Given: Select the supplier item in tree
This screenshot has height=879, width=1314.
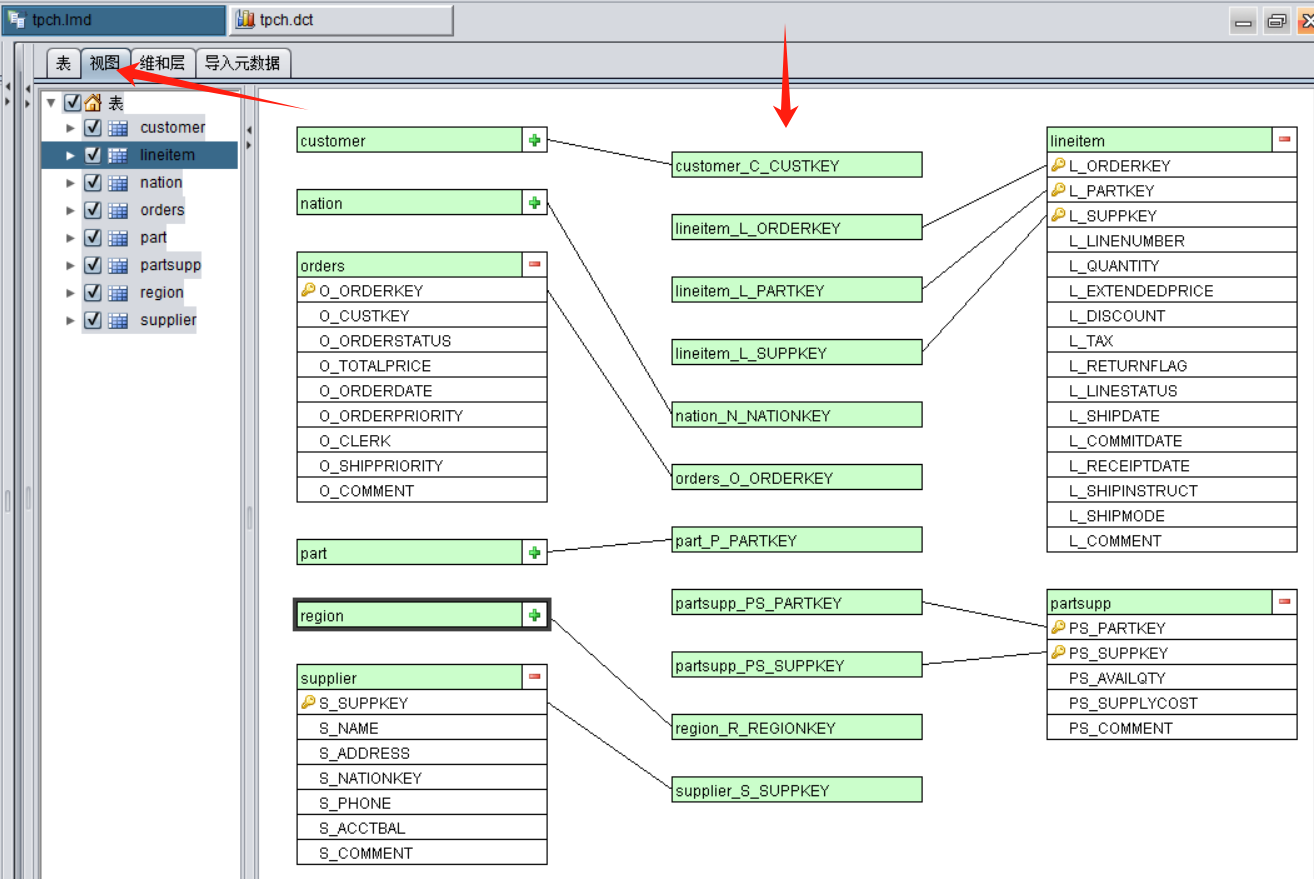Looking at the screenshot, I should click(168, 321).
